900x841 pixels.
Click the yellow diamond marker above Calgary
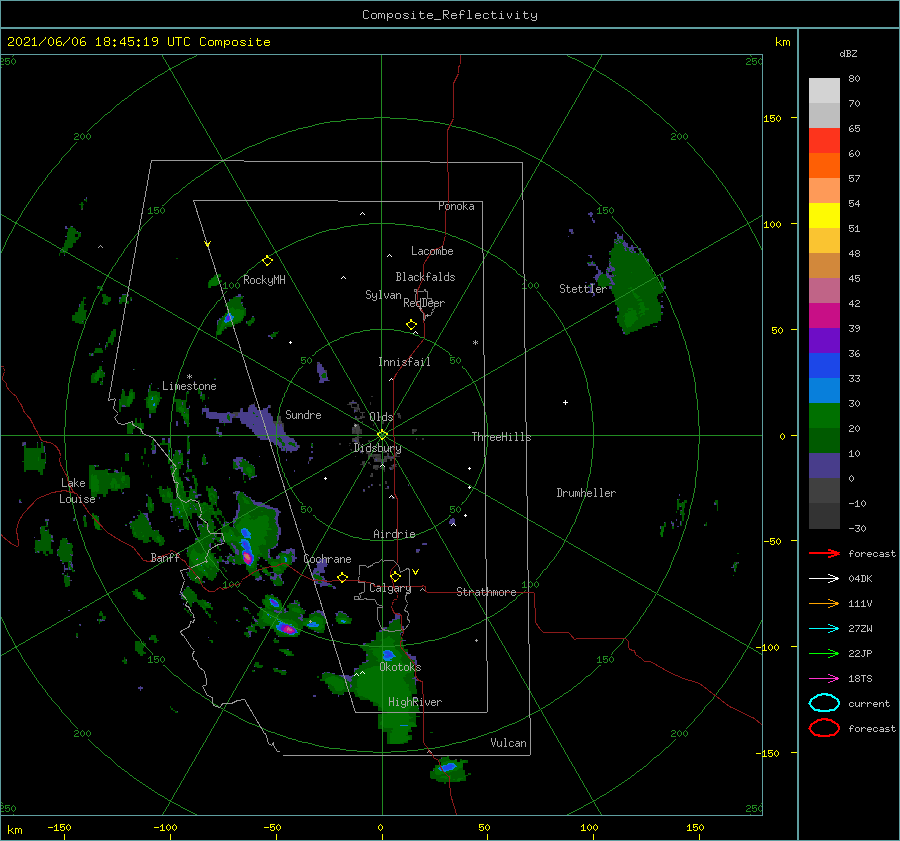point(395,576)
